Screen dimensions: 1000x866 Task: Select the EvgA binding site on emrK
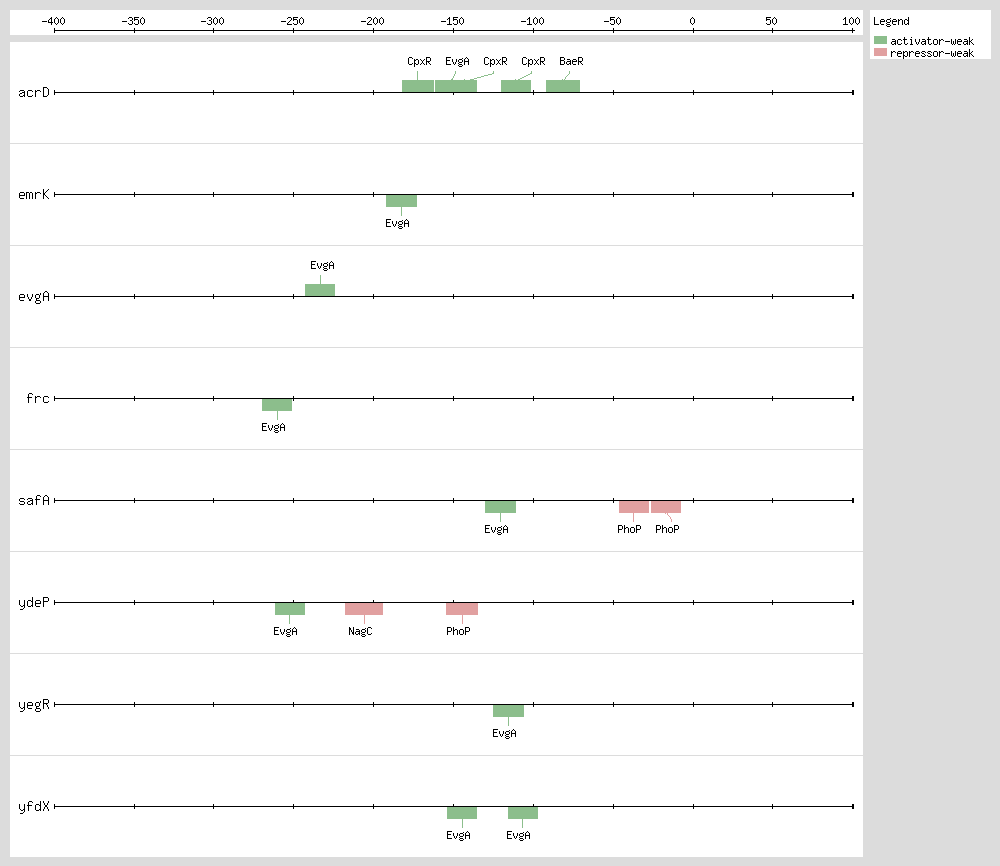tap(401, 201)
